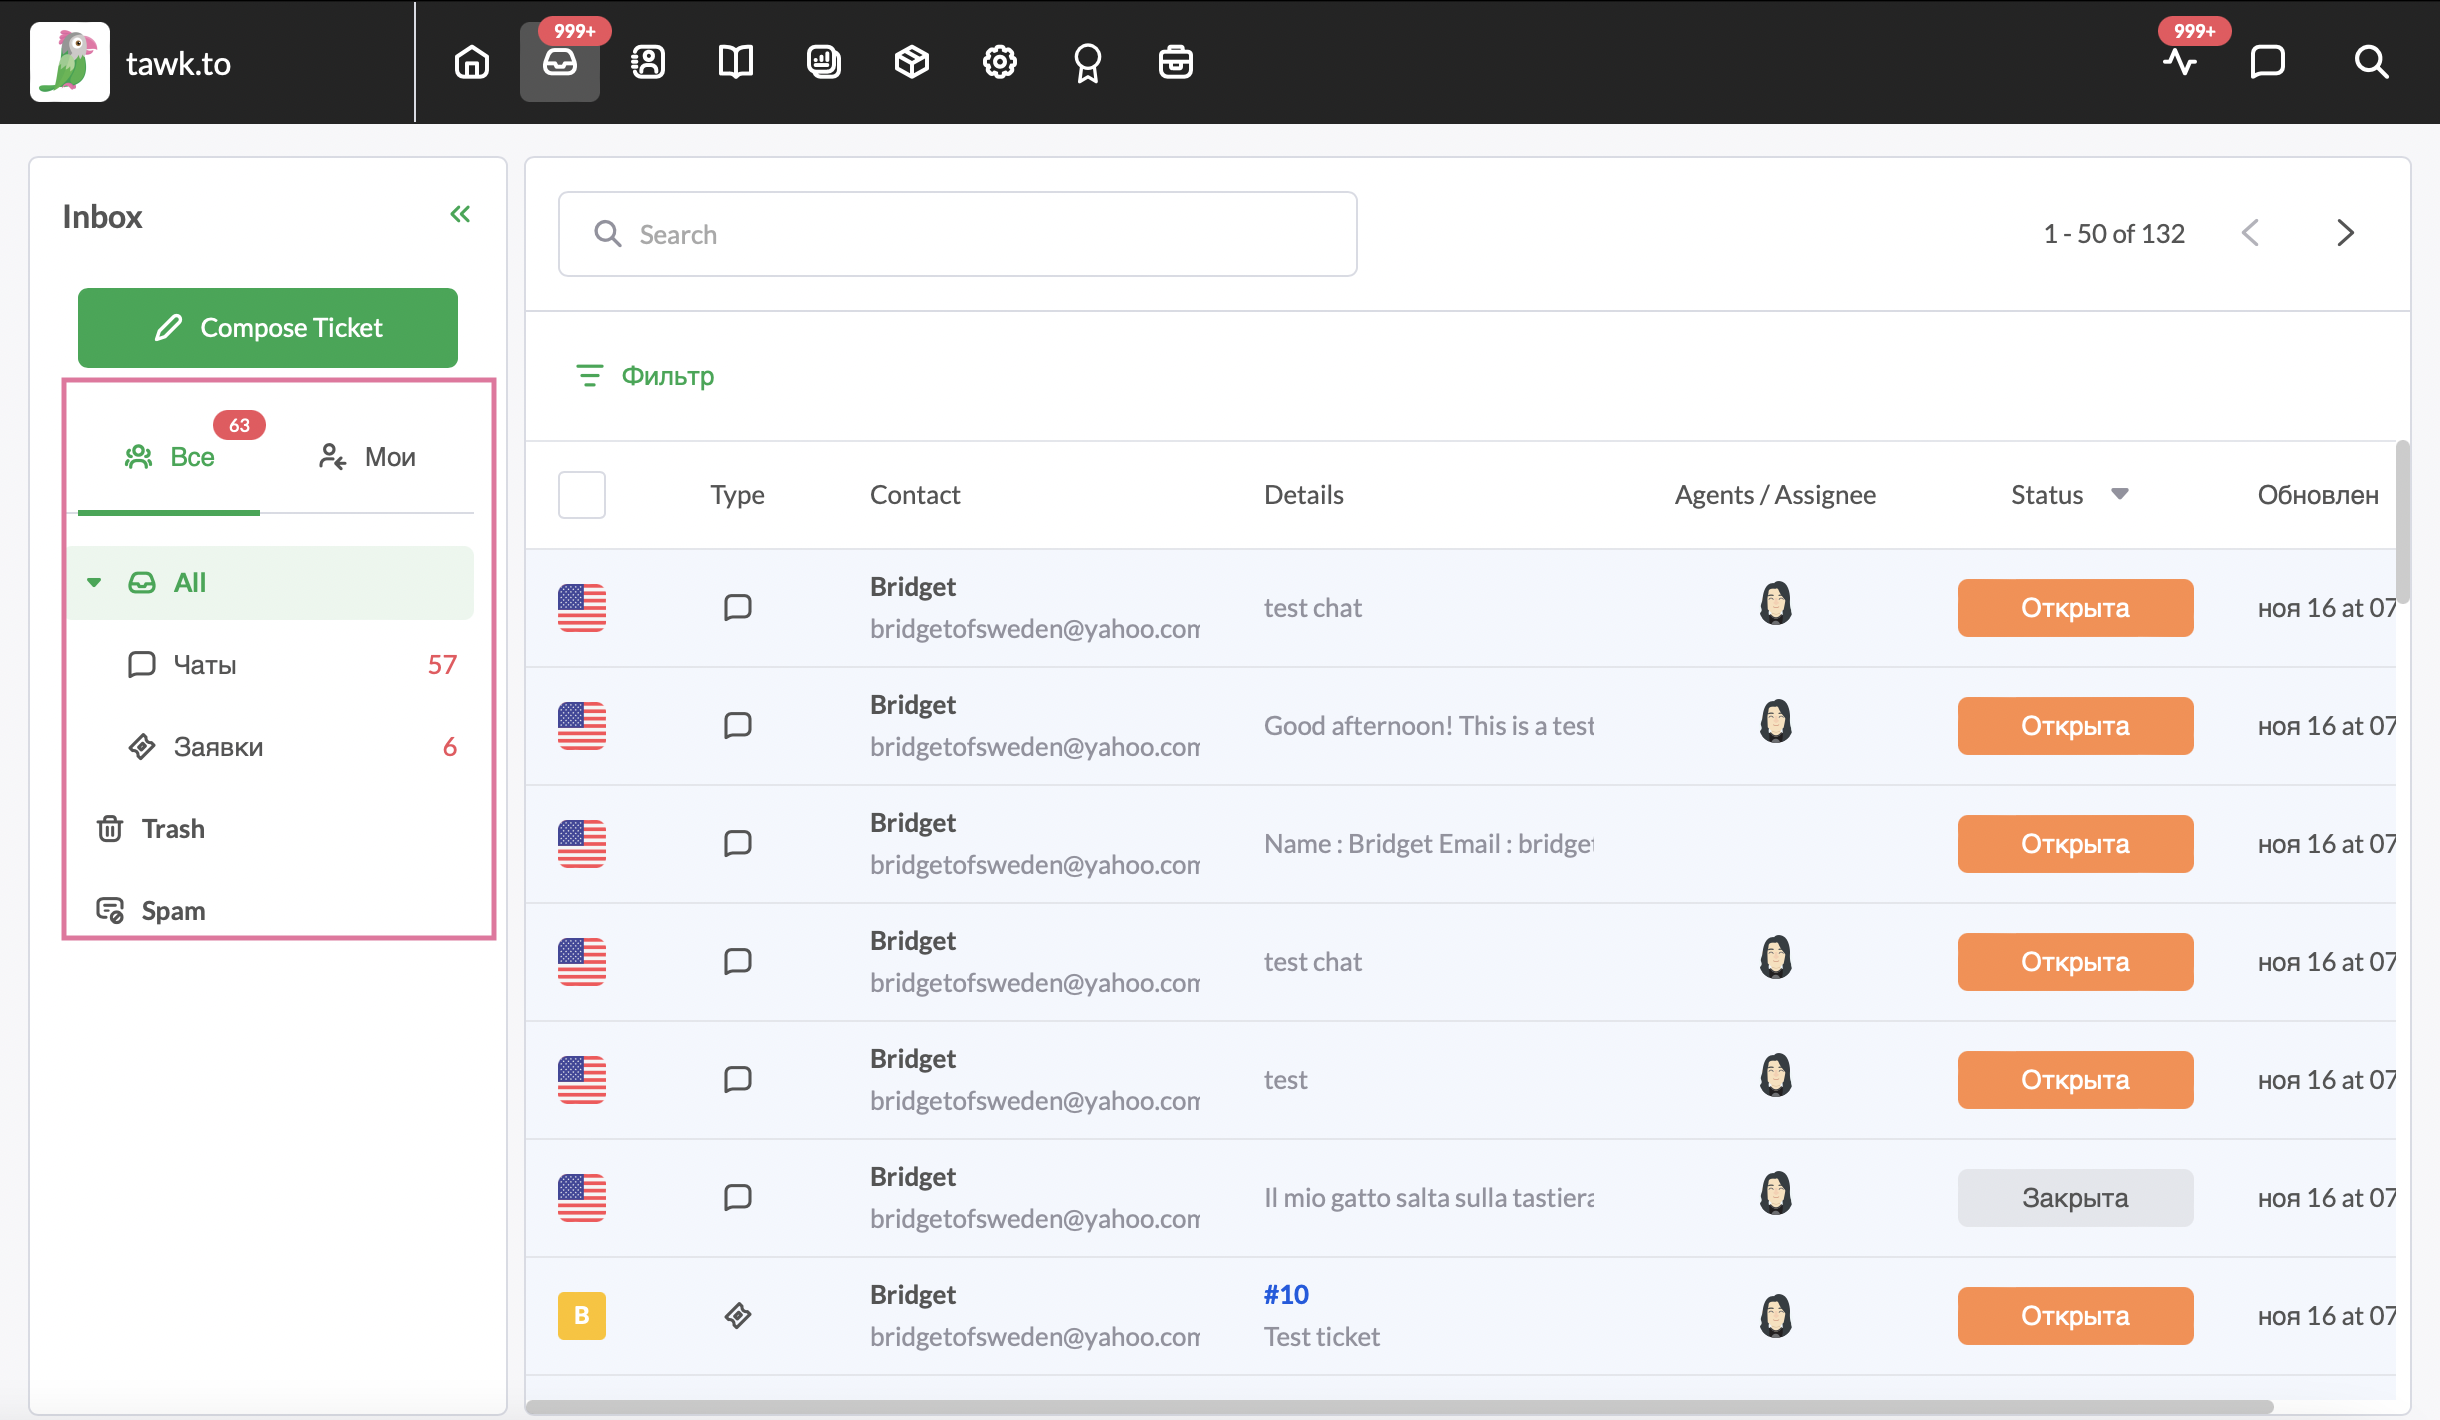Viewport: 2440px width, 1420px height.
Task: Click the Открыта status in first test chat row
Action: pos(2076,608)
